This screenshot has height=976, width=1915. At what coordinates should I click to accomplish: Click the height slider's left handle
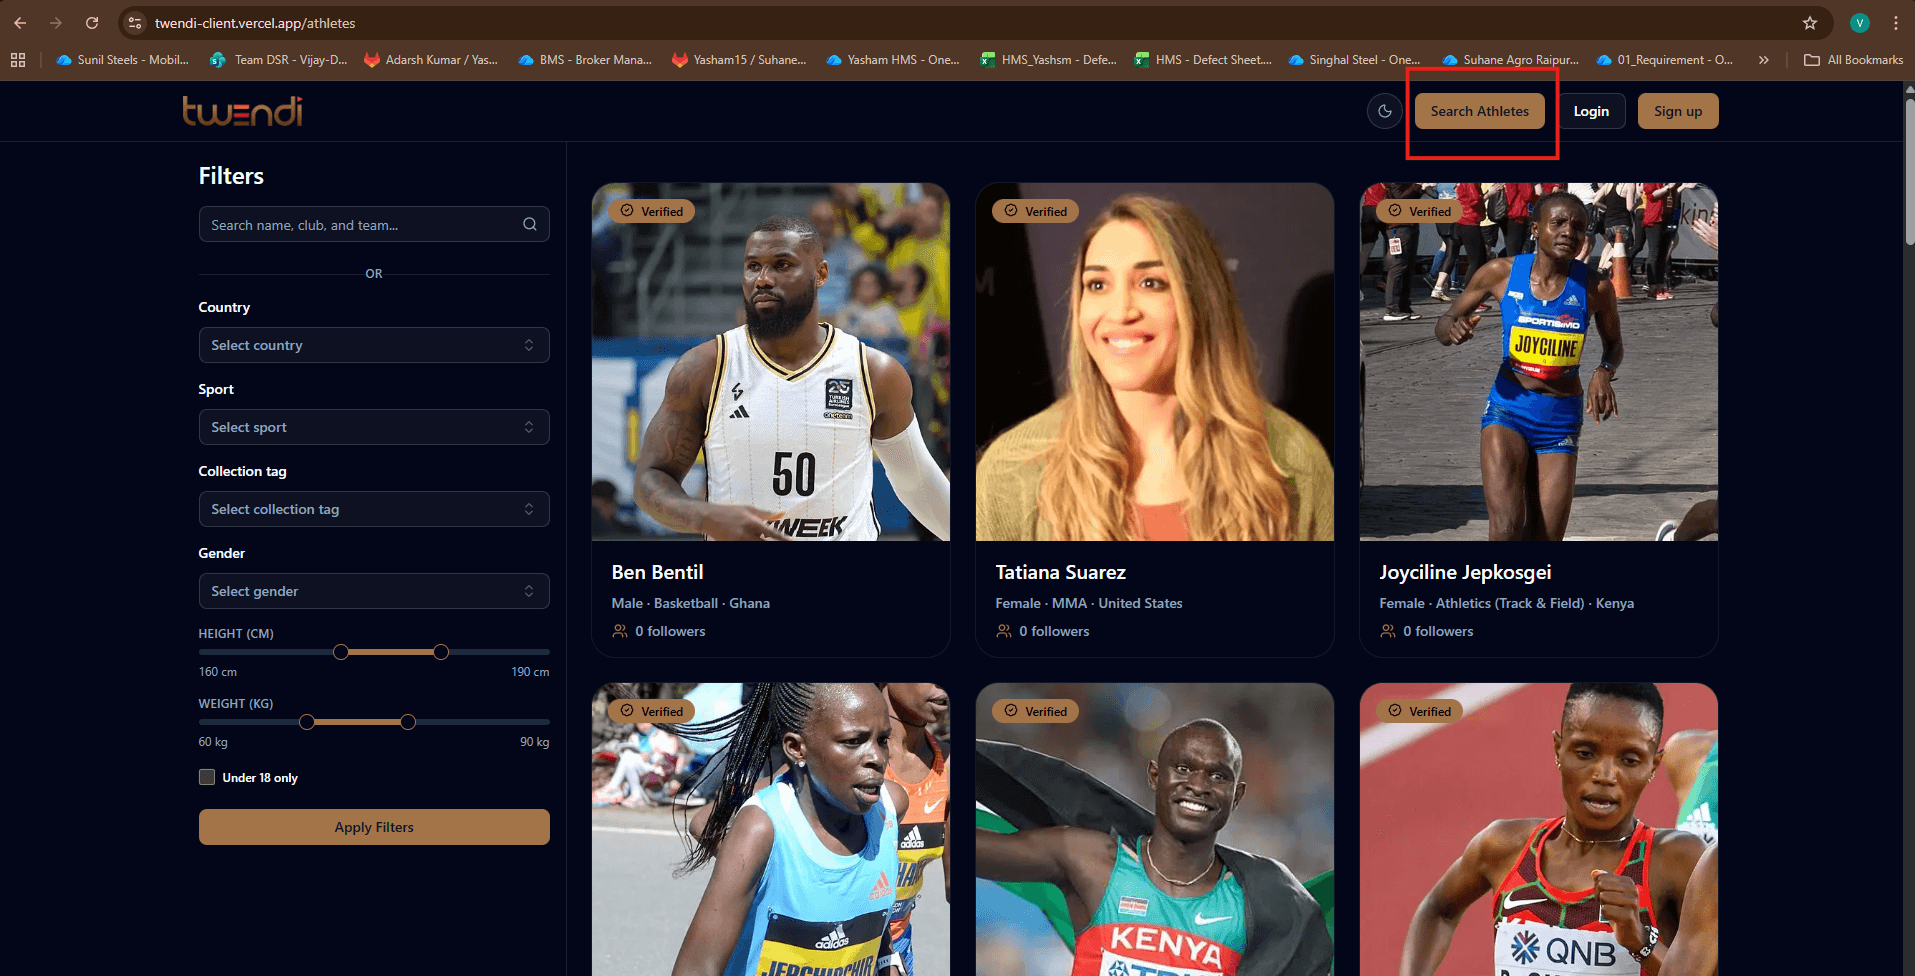pos(341,652)
